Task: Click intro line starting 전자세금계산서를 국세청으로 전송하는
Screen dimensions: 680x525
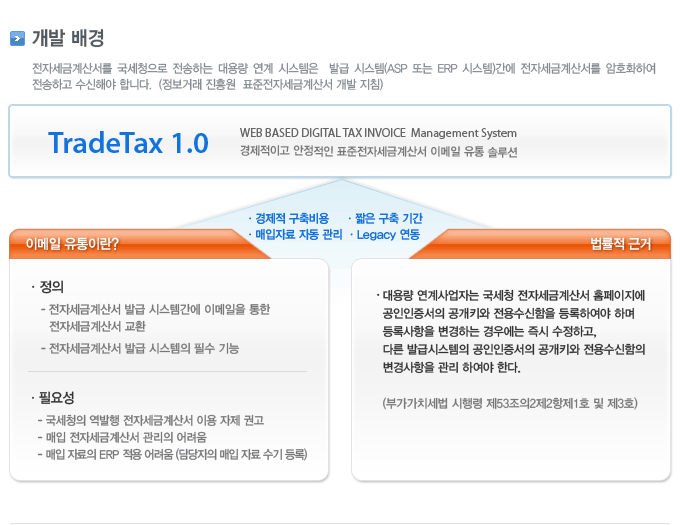Action: pyautogui.click(x=344, y=68)
